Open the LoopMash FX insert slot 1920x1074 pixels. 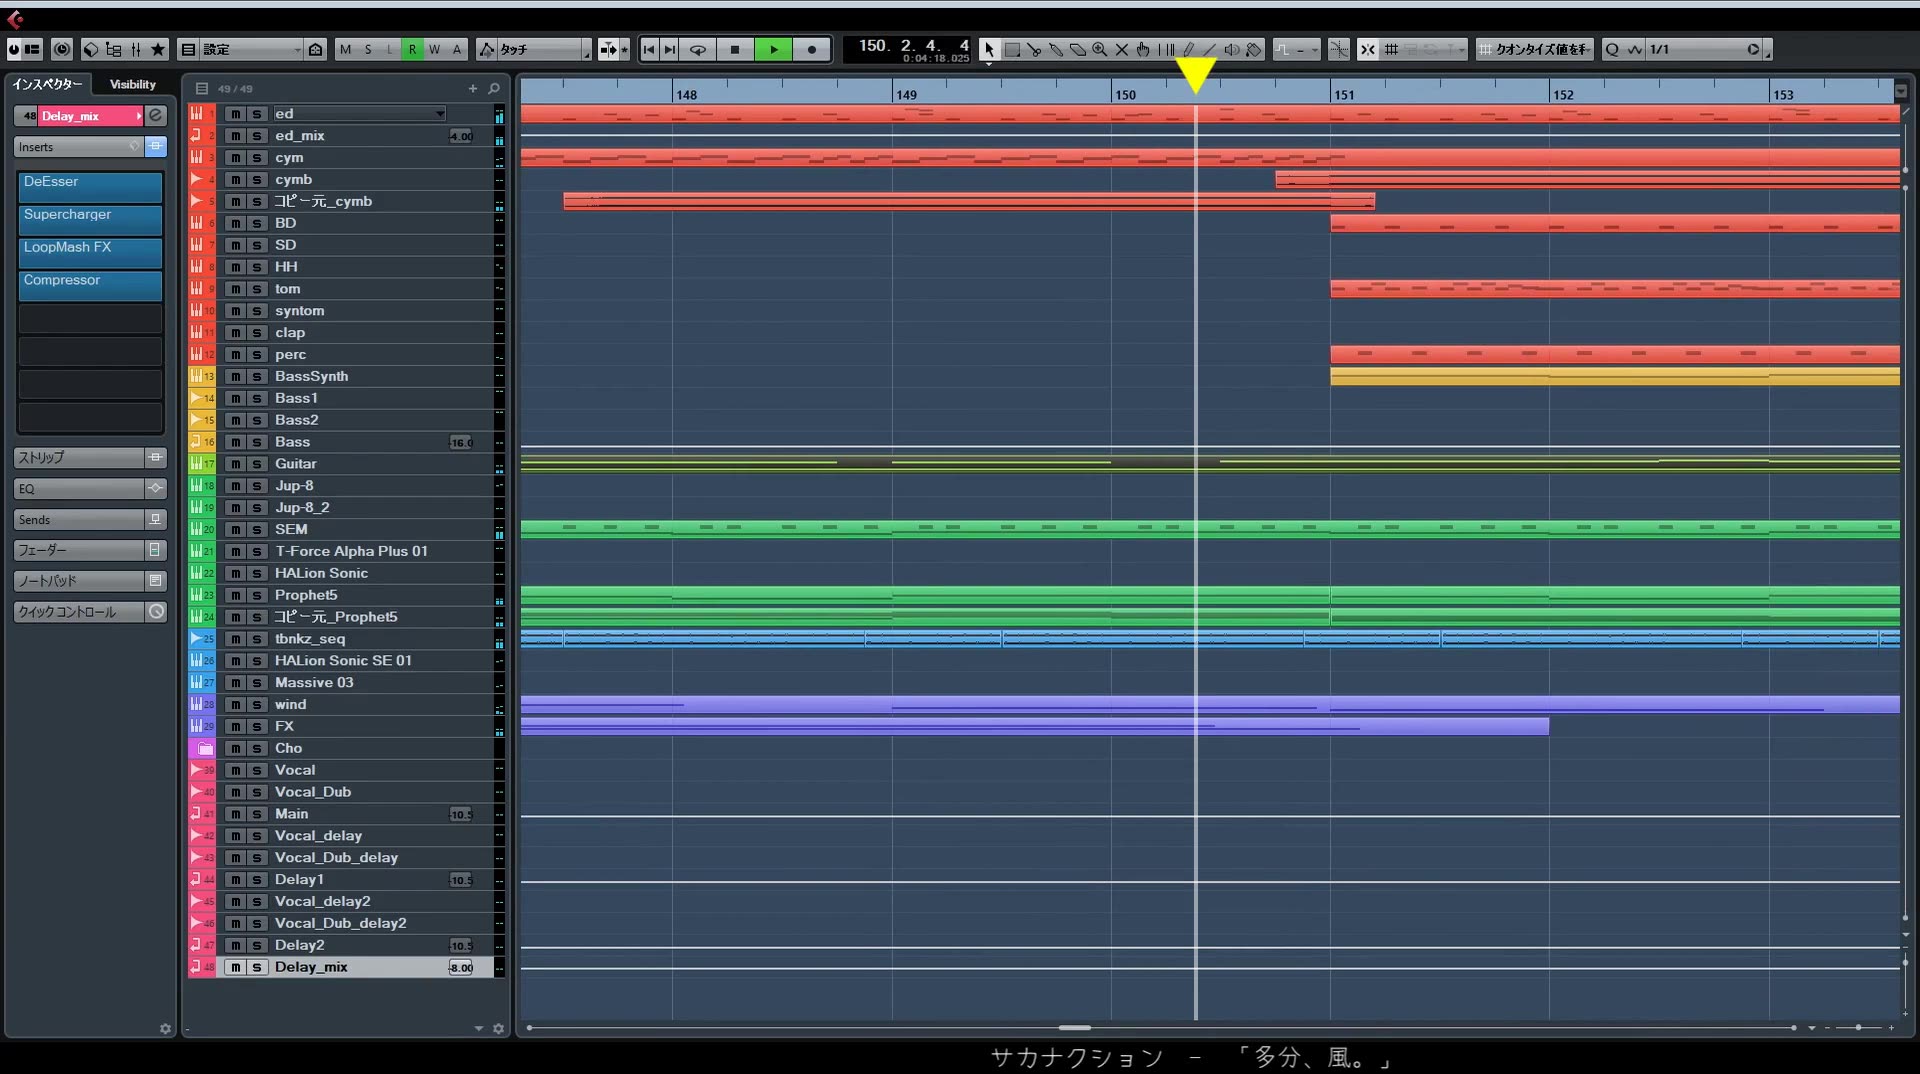pos(90,252)
